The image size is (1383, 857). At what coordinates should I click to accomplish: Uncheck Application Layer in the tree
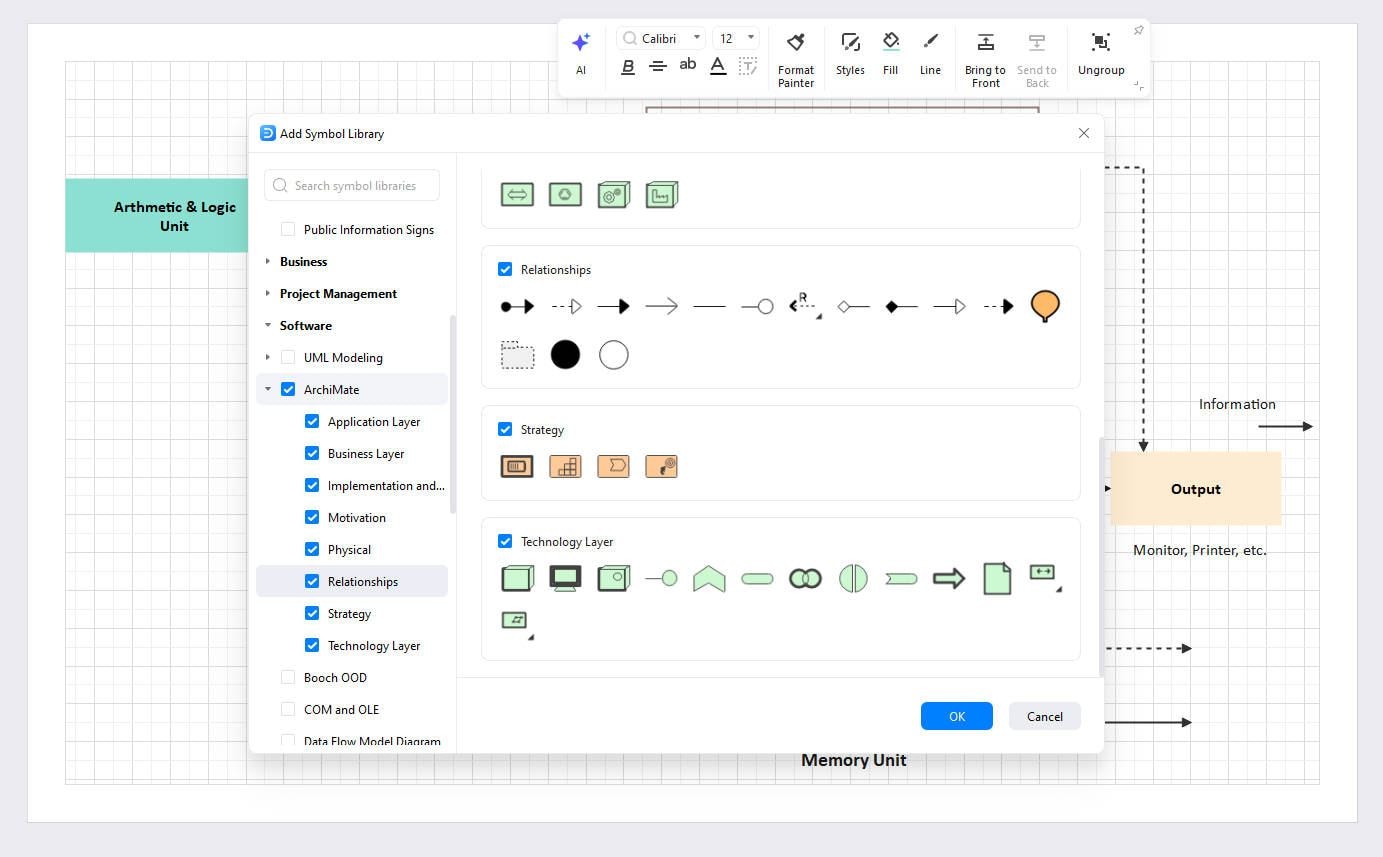(x=312, y=421)
